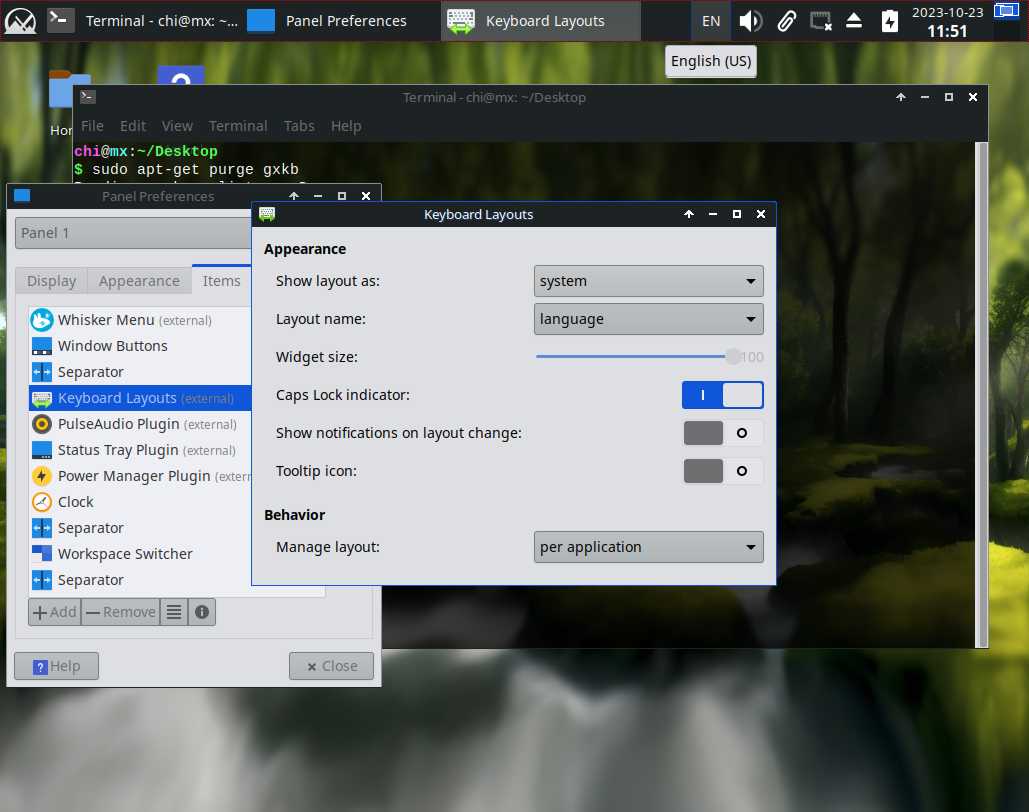Image resolution: width=1029 pixels, height=812 pixels.
Task: Click the workspace switcher icon in top corner
Action: (1006, 11)
